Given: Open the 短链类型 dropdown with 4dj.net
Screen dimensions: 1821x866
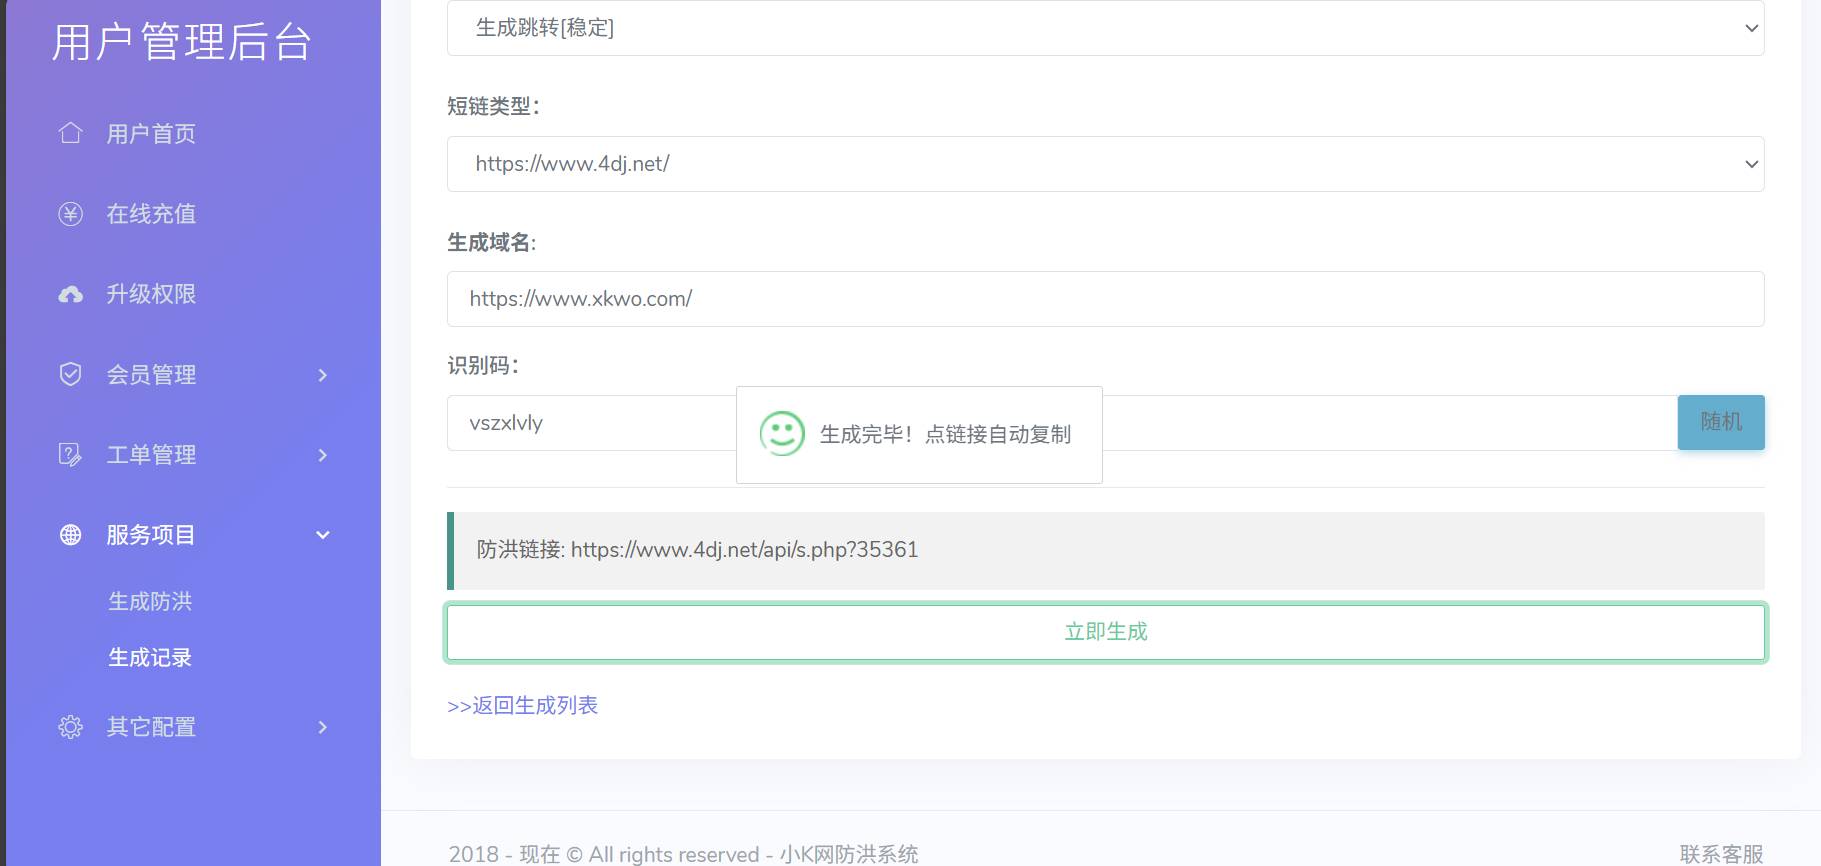Looking at the screenshot, I should 1105,164.
